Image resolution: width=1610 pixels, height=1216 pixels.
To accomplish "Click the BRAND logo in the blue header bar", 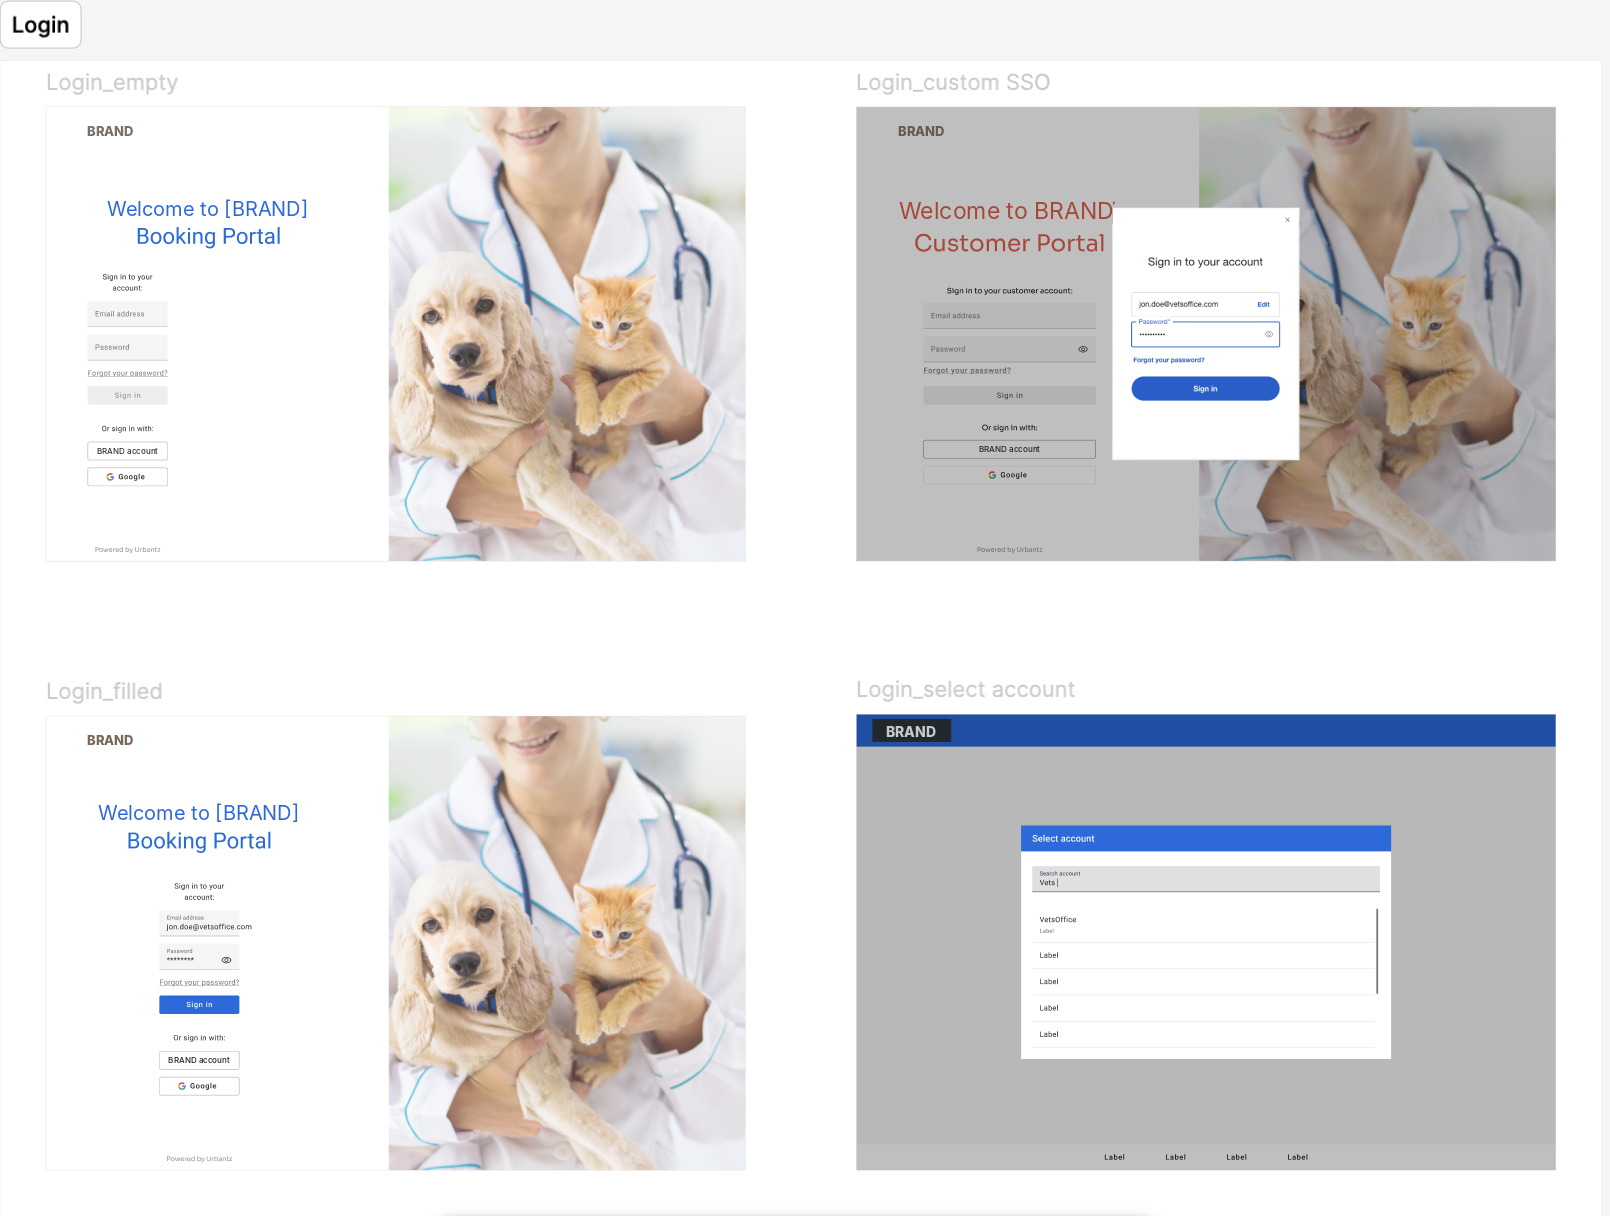I will pyautogui.click(x=911, y=732).
